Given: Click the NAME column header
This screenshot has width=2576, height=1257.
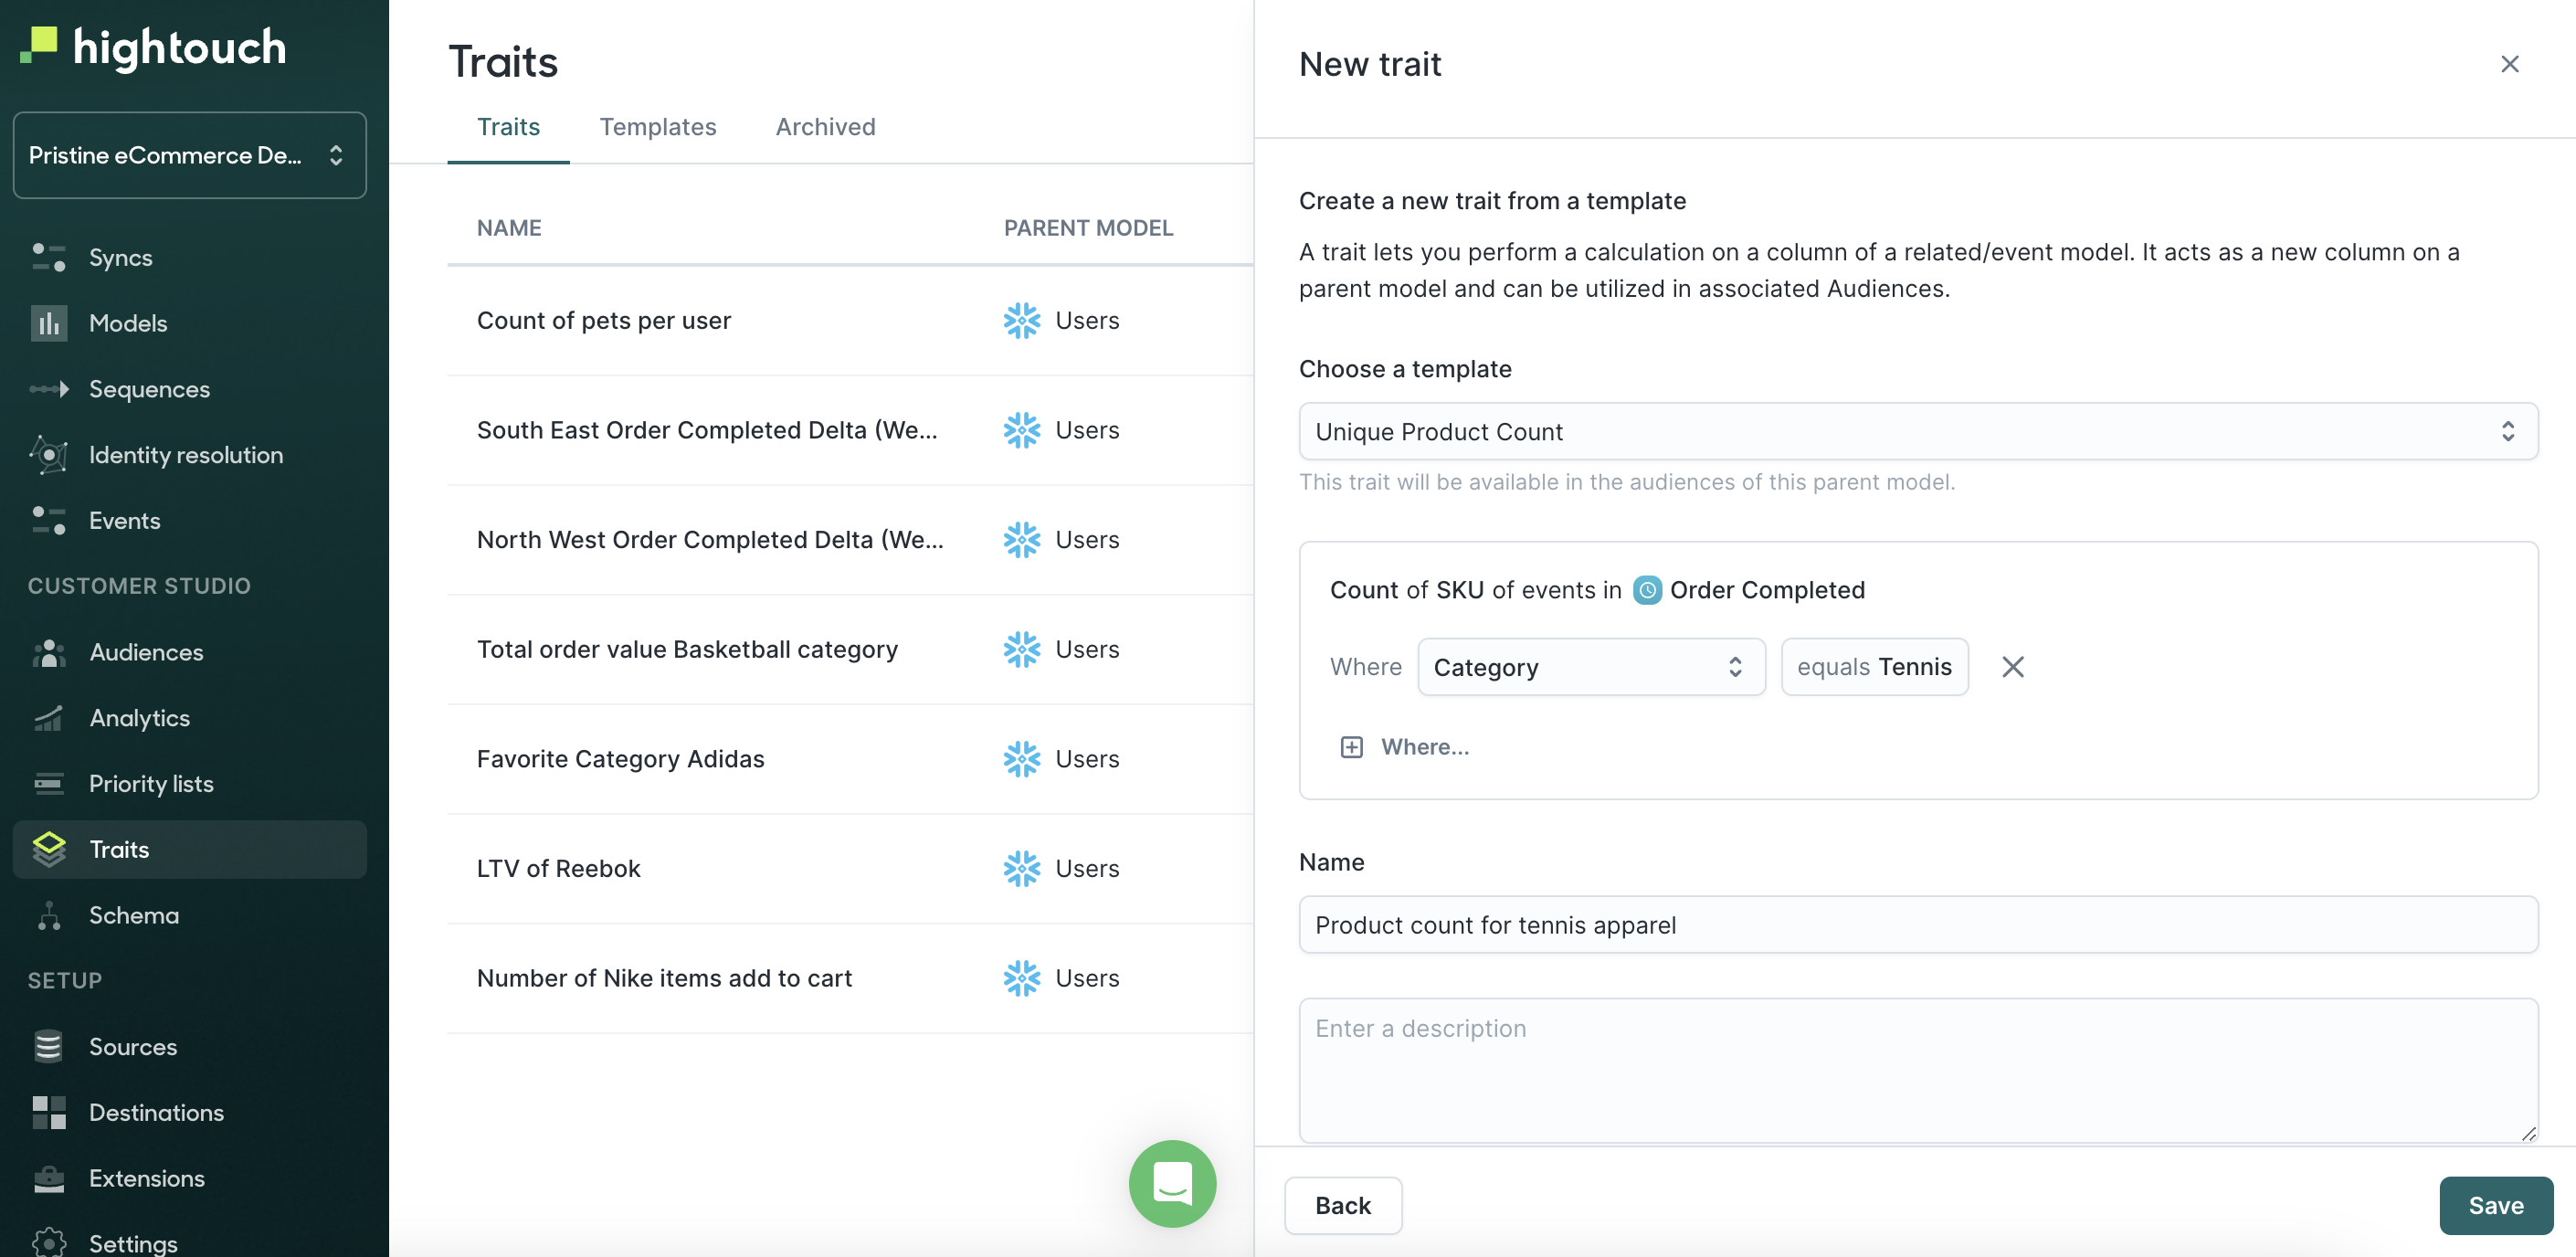Looking at the screenshot, I should 508,228.
